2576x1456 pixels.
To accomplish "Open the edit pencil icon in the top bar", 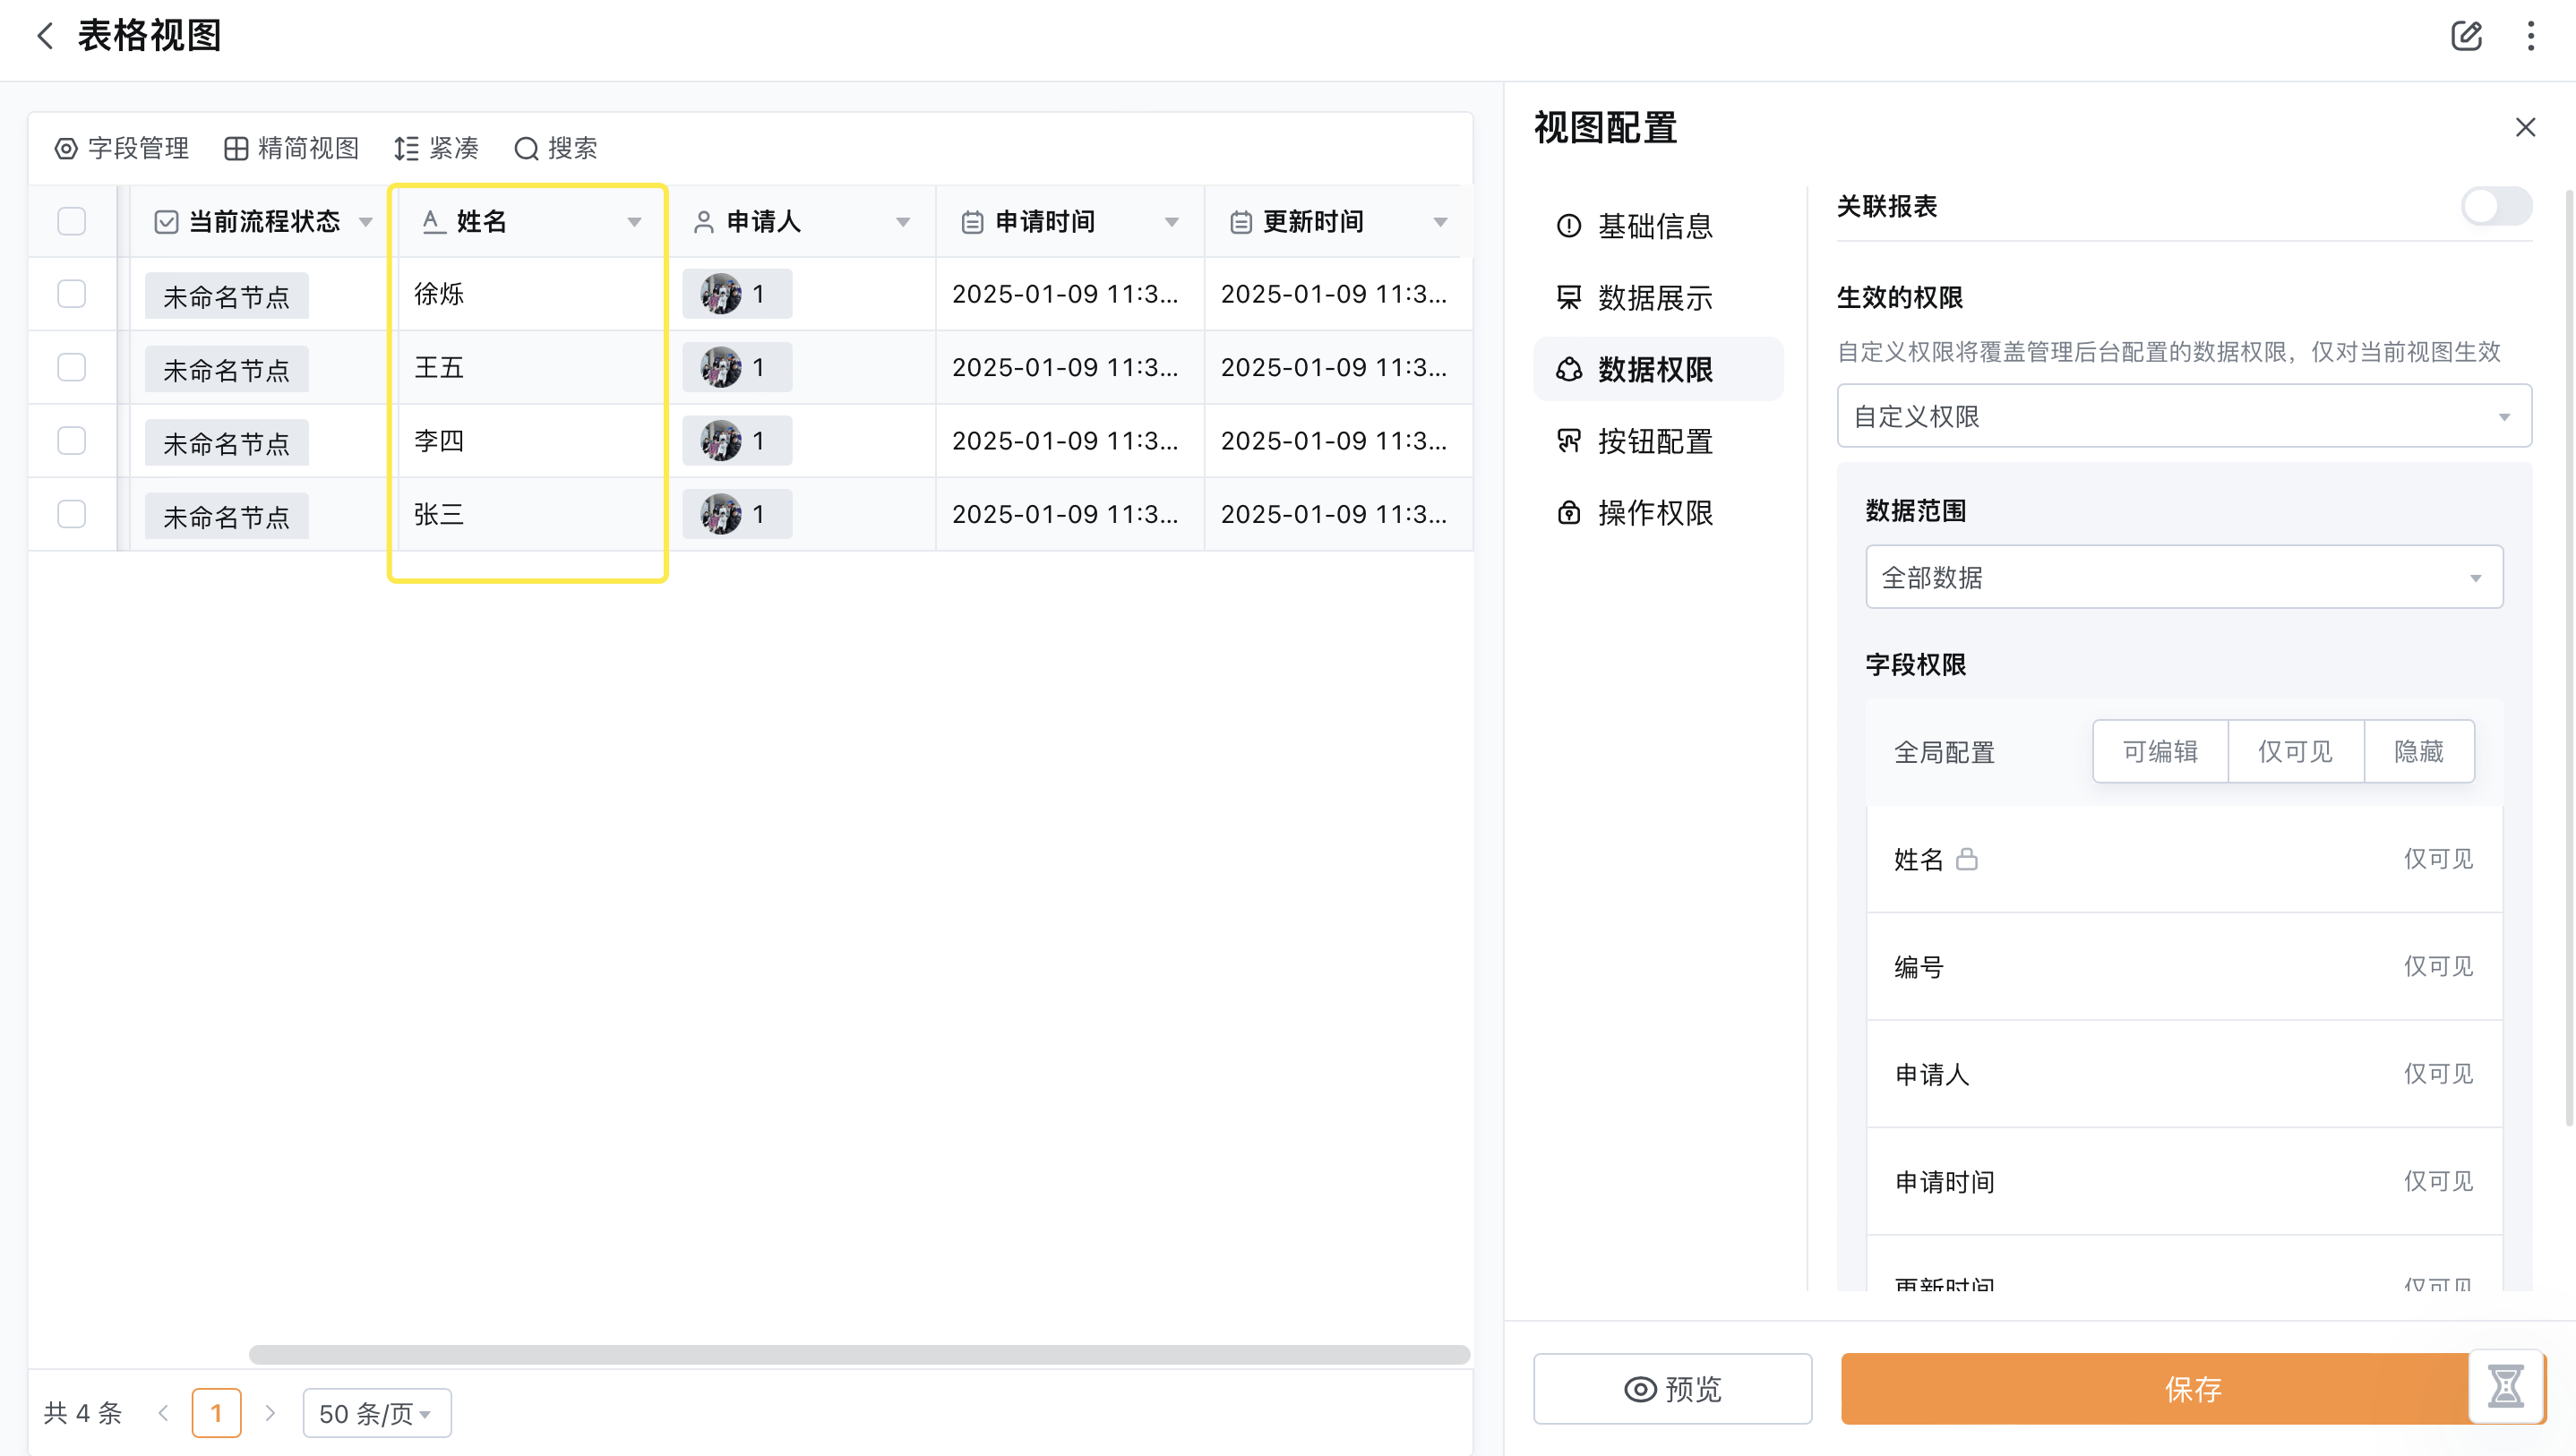I will coord(2466,36).
